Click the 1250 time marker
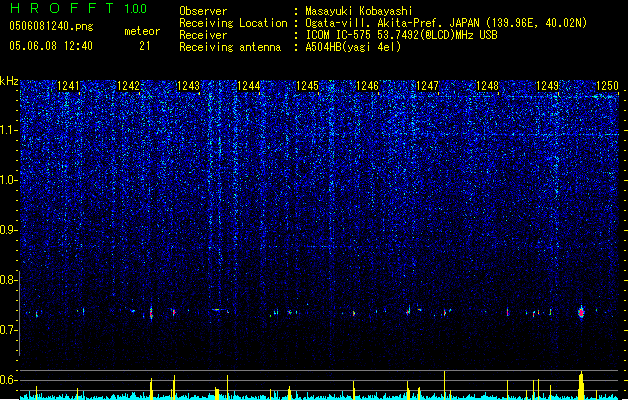Viewport: 629px width, 400px height. pos(607,86)
